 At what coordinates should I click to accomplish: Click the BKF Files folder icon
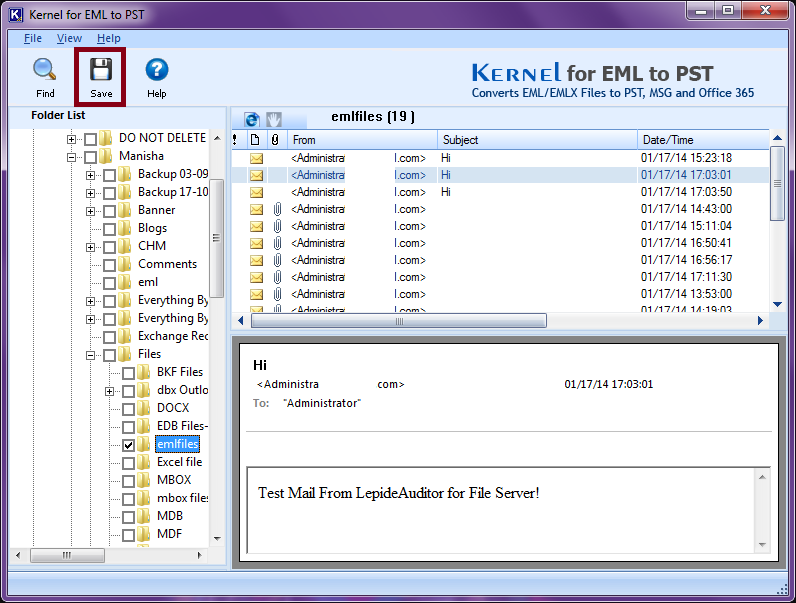(144, 372)
